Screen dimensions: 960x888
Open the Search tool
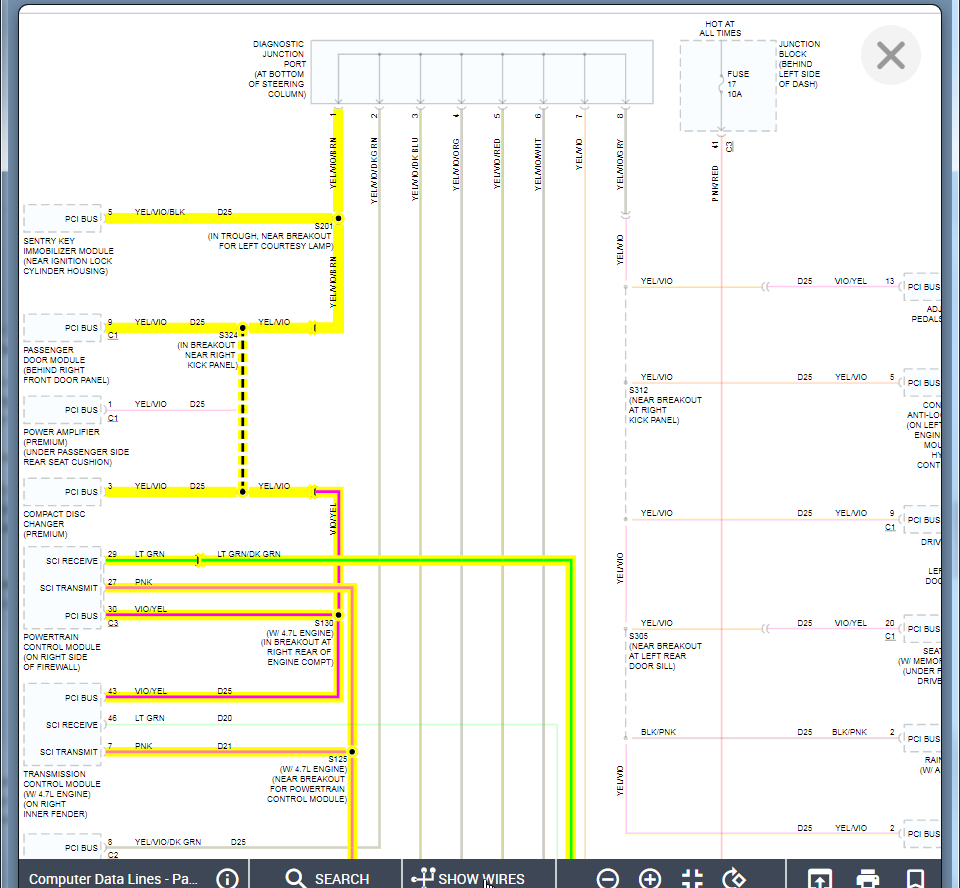pos(327,878)
